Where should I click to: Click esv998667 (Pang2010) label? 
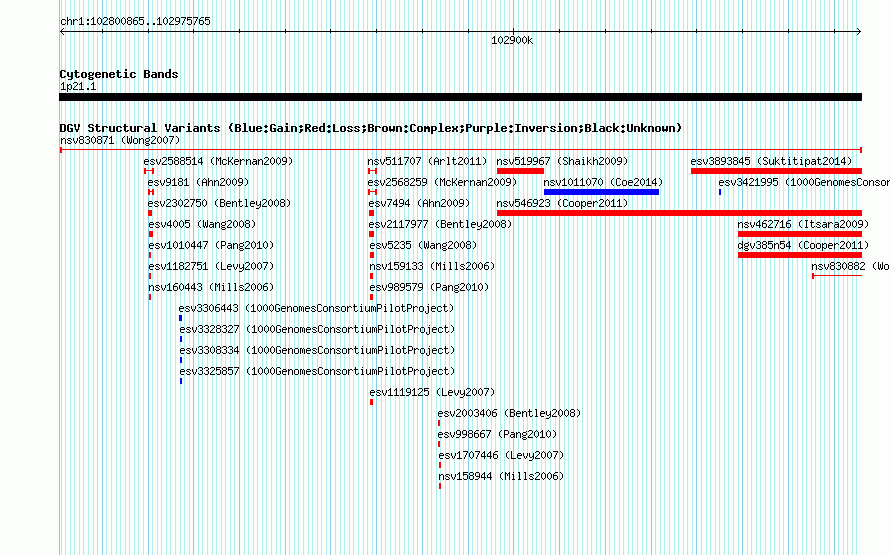click(498, 434)
